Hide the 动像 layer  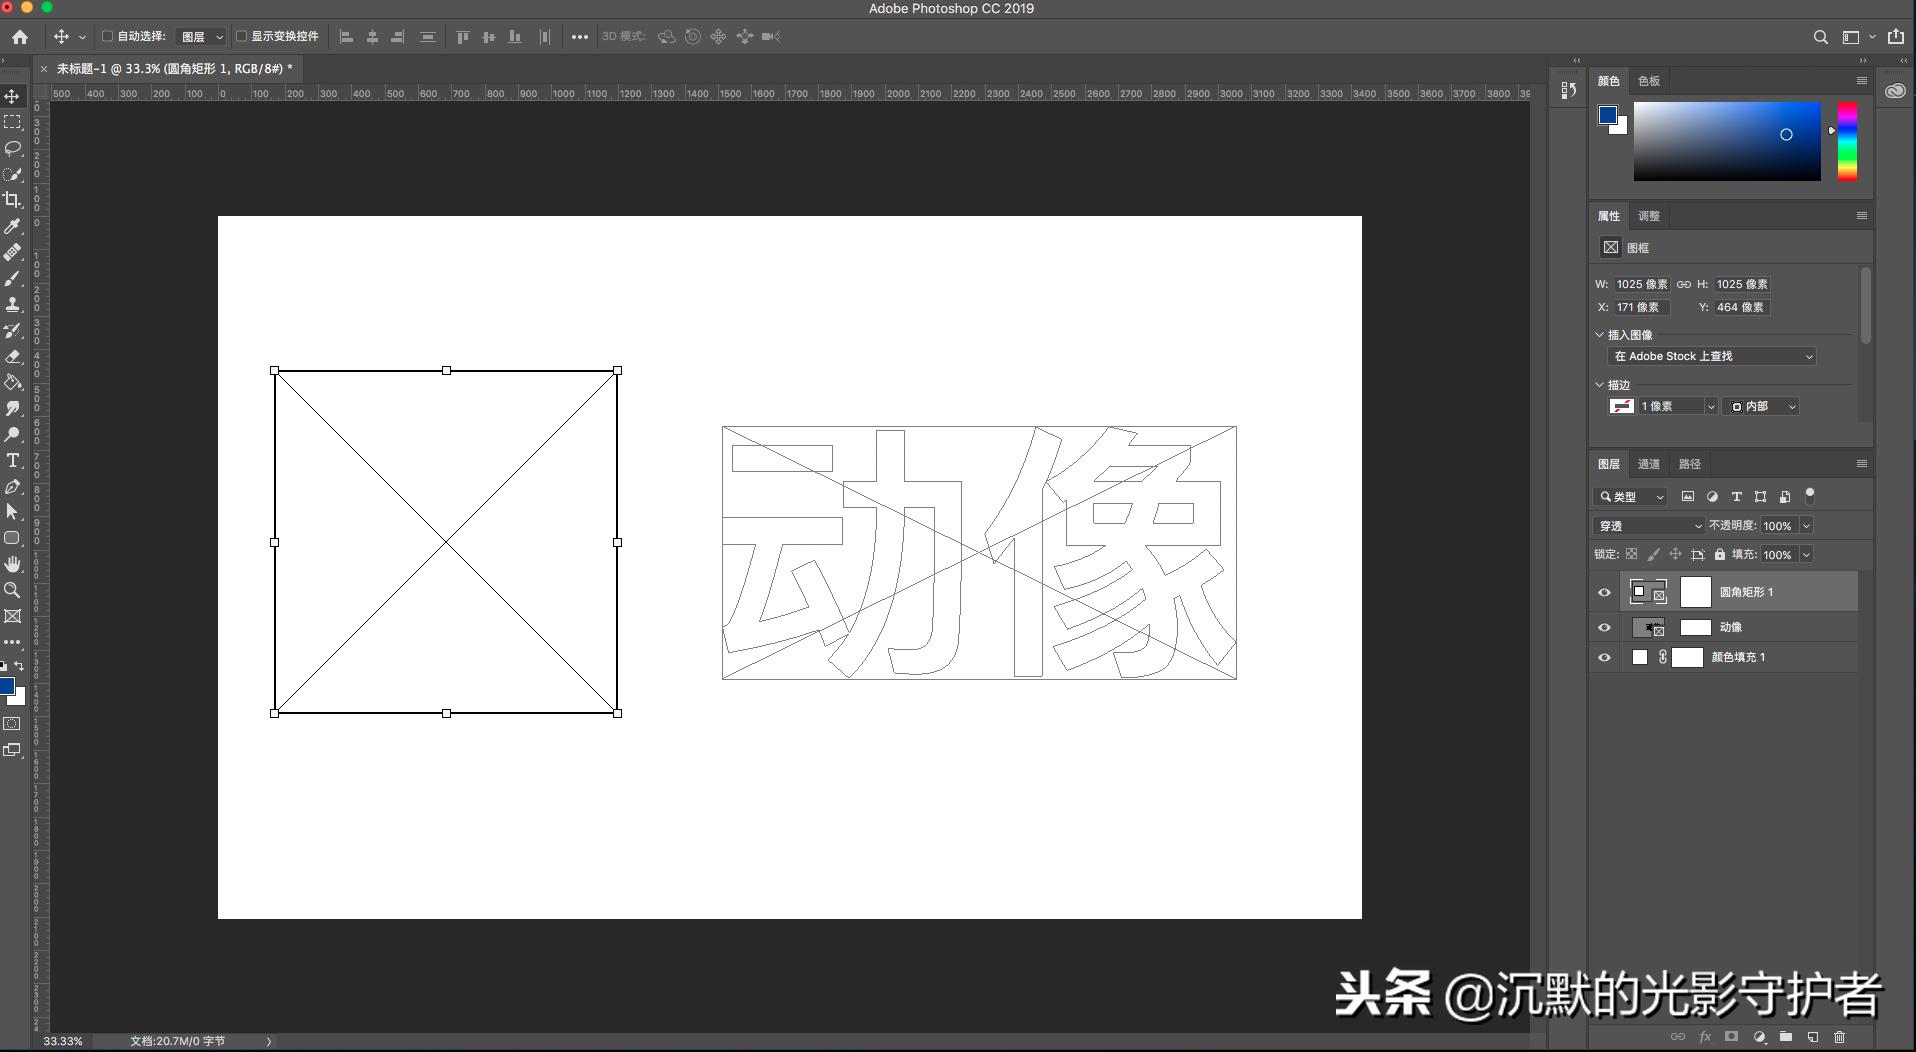click(x=1604, y=627)
